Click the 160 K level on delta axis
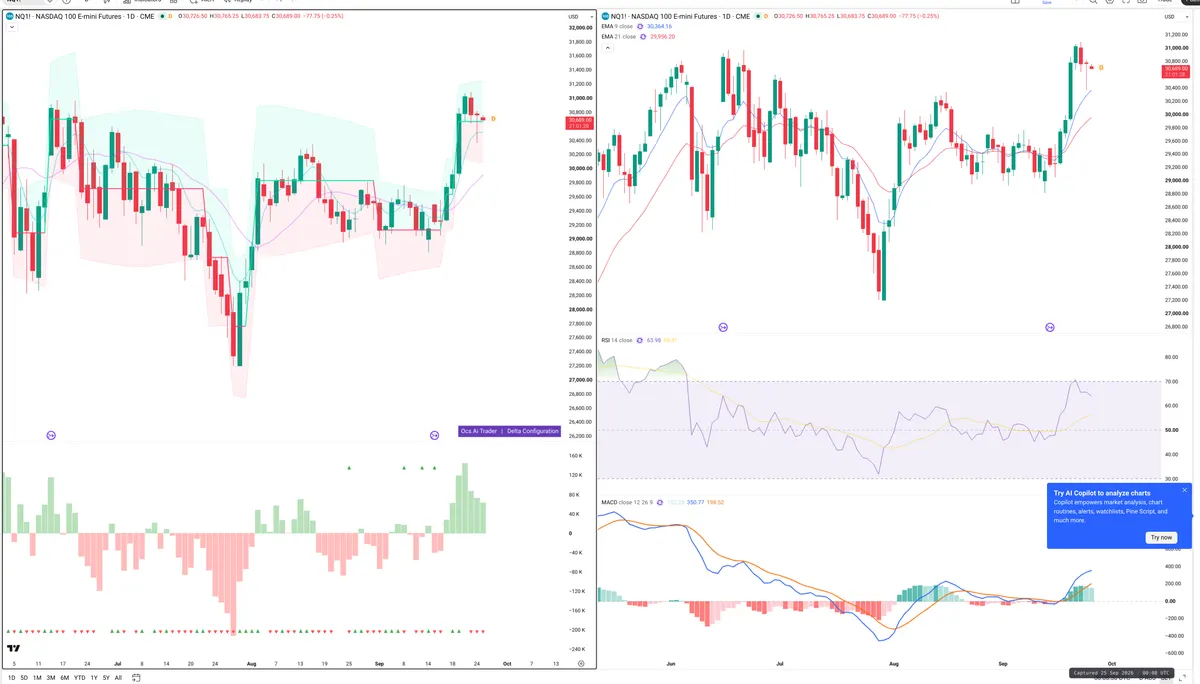This screenshot has width=1200, height=684. [x=575, y=457]
